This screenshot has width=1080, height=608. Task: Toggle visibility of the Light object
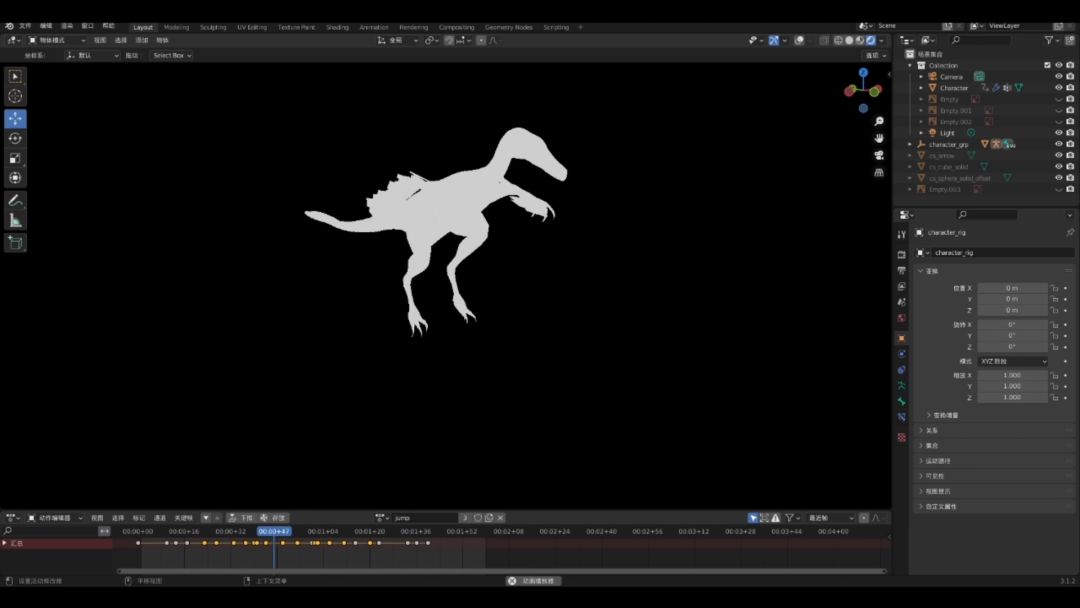pyautogui.click(x=1058, y=133)
